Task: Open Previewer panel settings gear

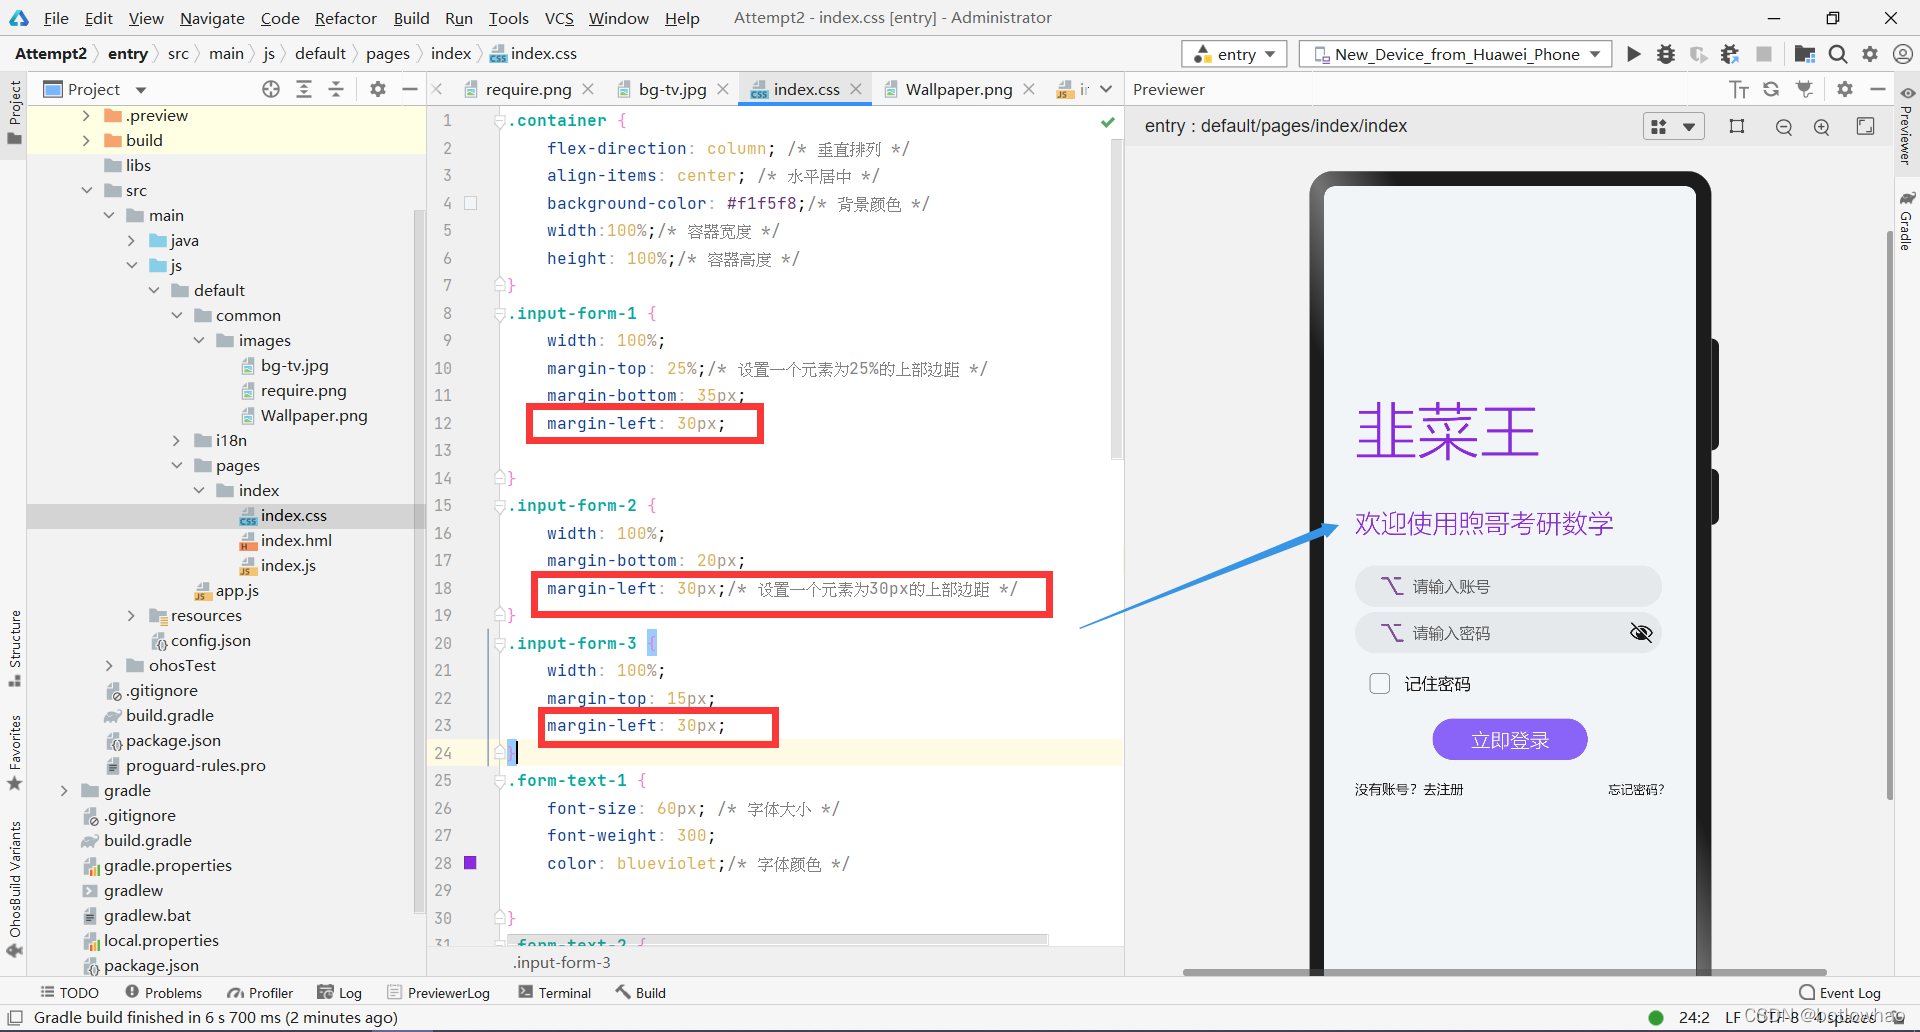Action: tap(1845, 89)
